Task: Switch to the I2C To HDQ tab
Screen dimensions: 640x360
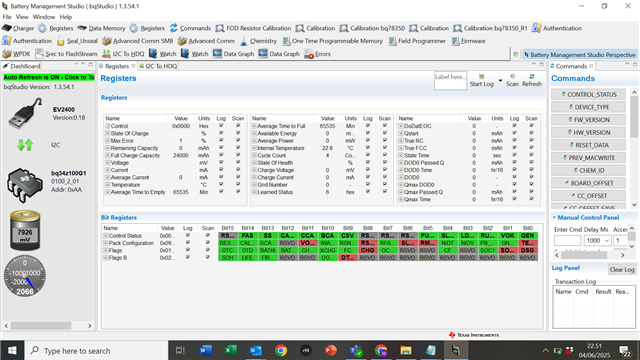Action: pyautogui.click(x=158, y=66)
